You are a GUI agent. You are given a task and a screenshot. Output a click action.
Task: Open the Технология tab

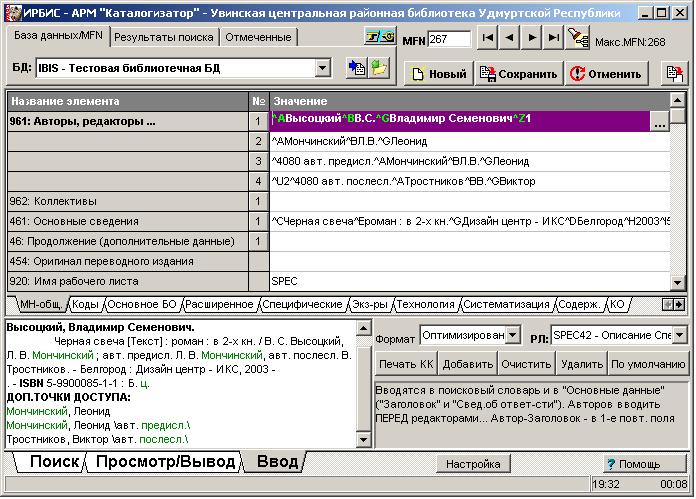click(x=426, y=305)
